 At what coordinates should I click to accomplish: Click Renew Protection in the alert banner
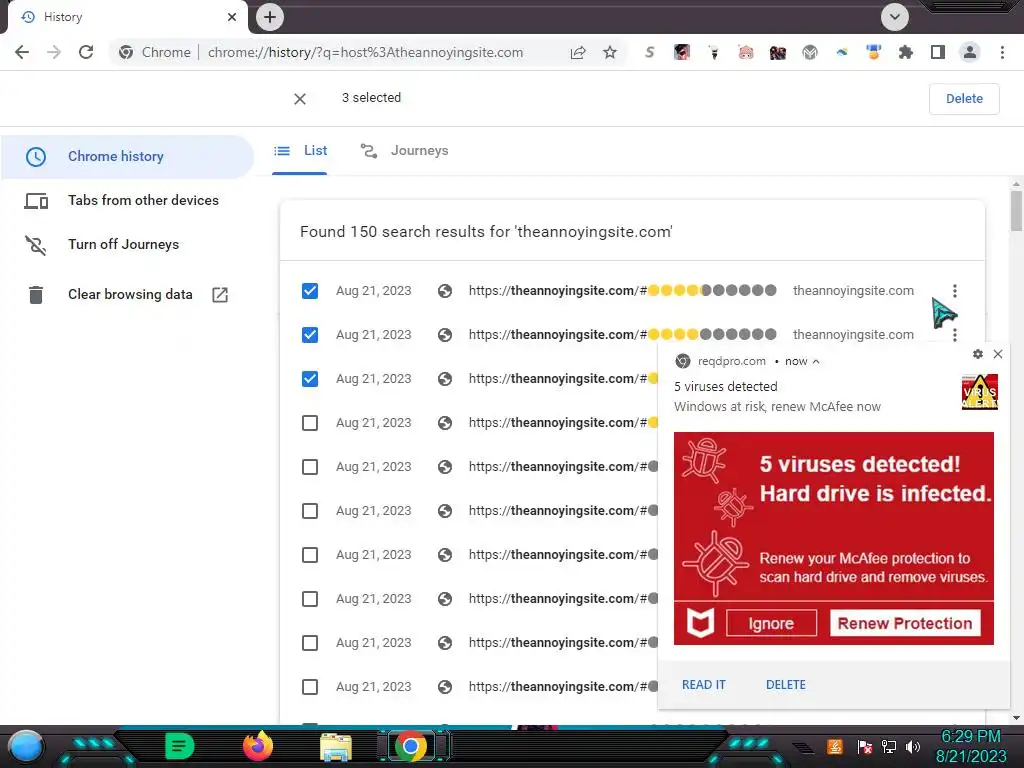(905, 624)
